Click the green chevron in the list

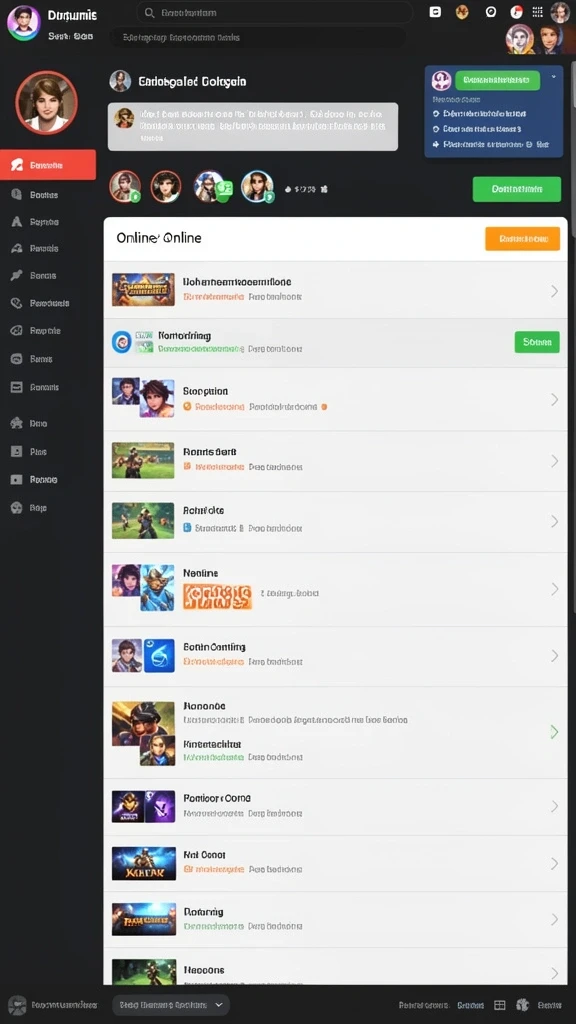(554, 731)
